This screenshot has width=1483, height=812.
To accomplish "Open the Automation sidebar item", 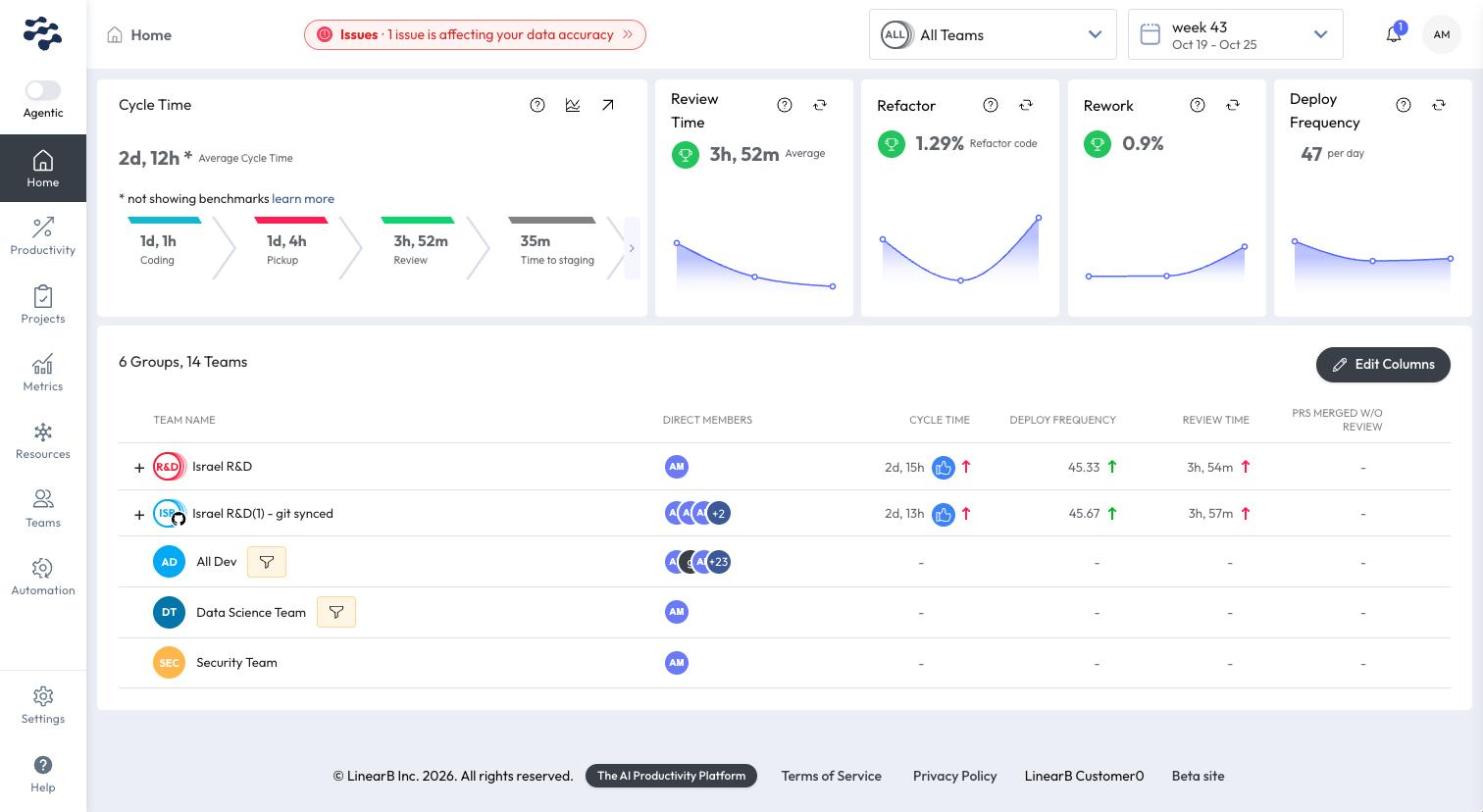I will 43,577.
